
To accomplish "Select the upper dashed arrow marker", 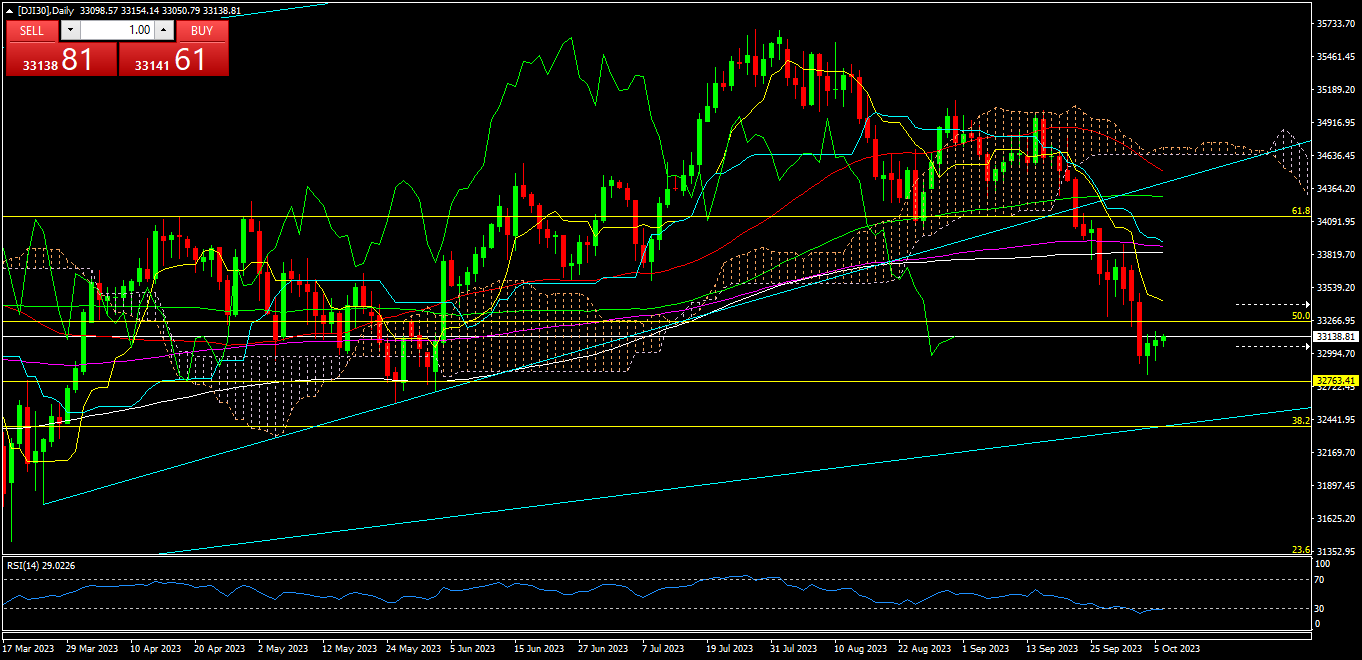I will coord(1272,303).
